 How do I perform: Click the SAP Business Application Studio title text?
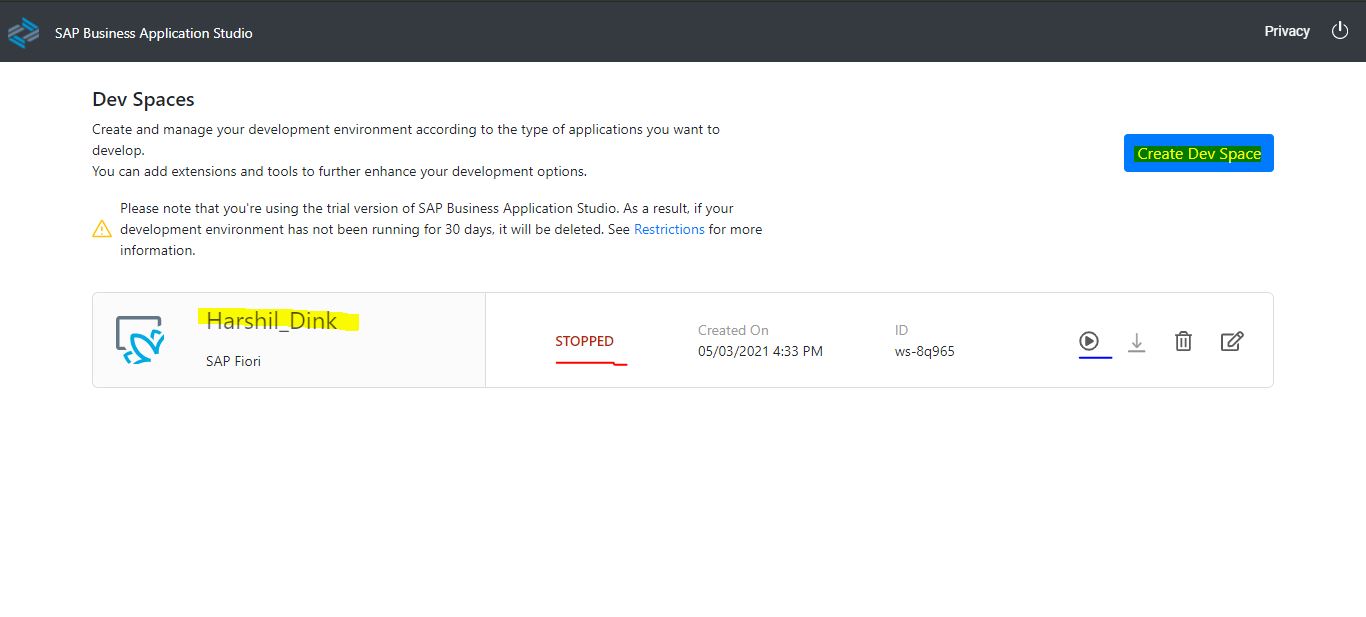coord(153,33)
